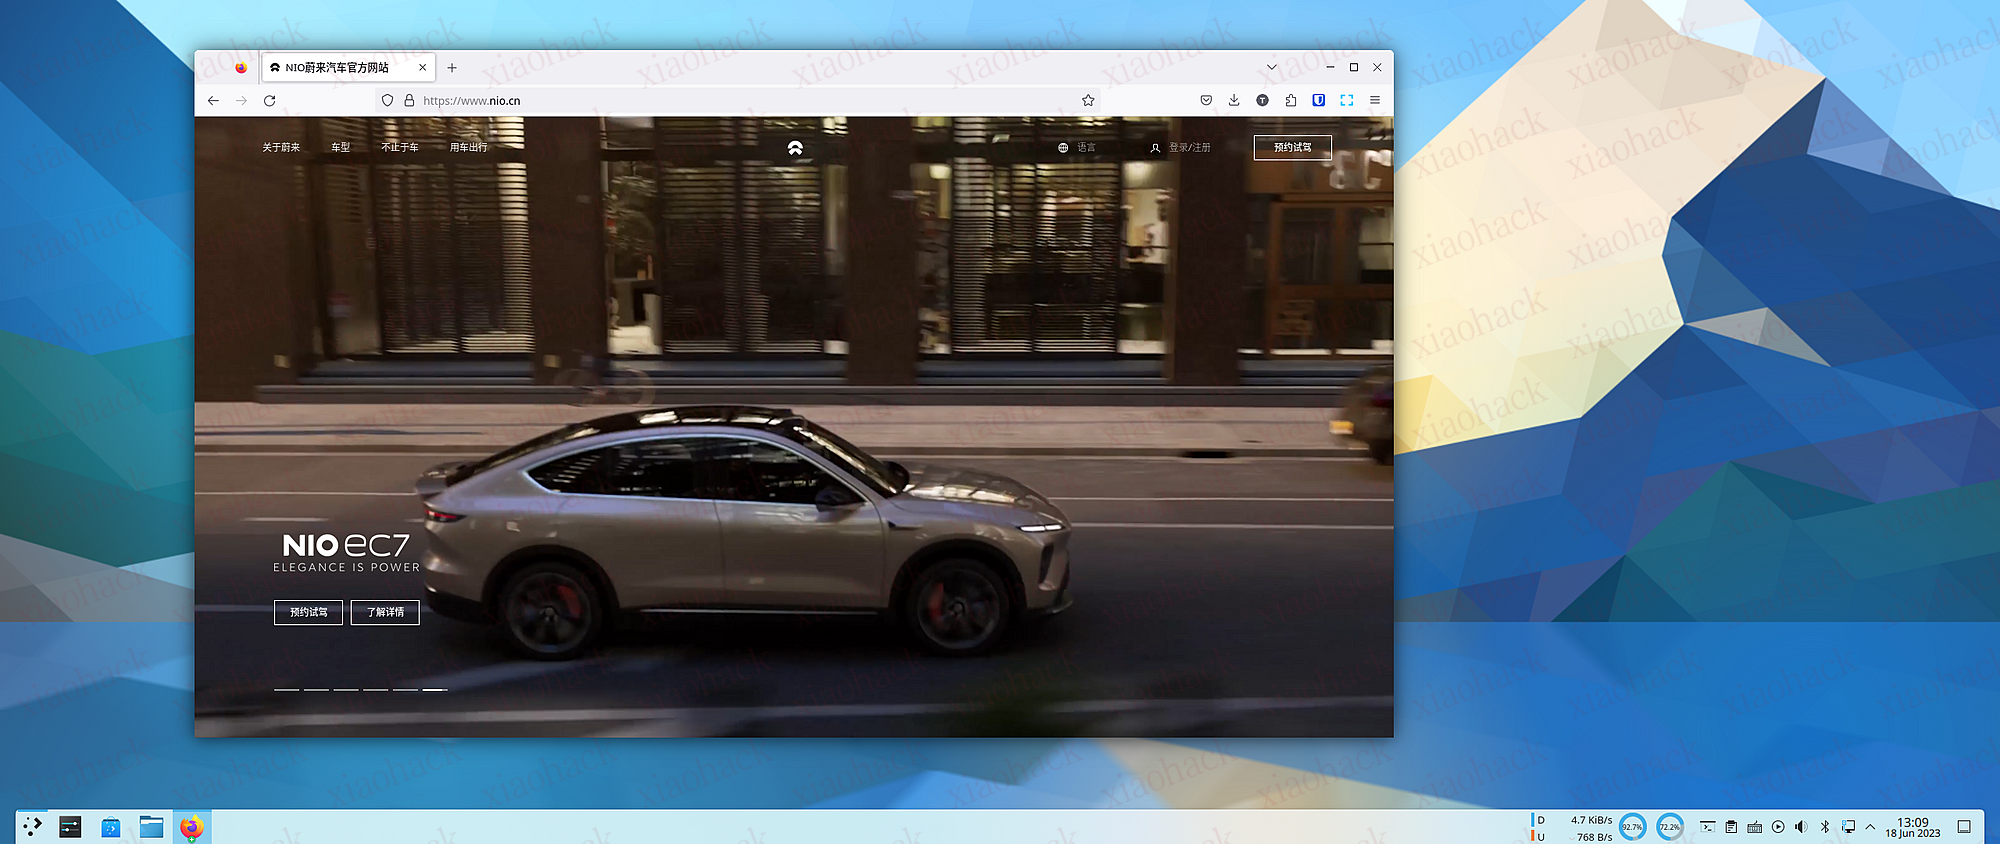Select the 关于蔚来 navigation item
Screen dimensions: 2000x844
pyautogui.click(x=281, y=148)
